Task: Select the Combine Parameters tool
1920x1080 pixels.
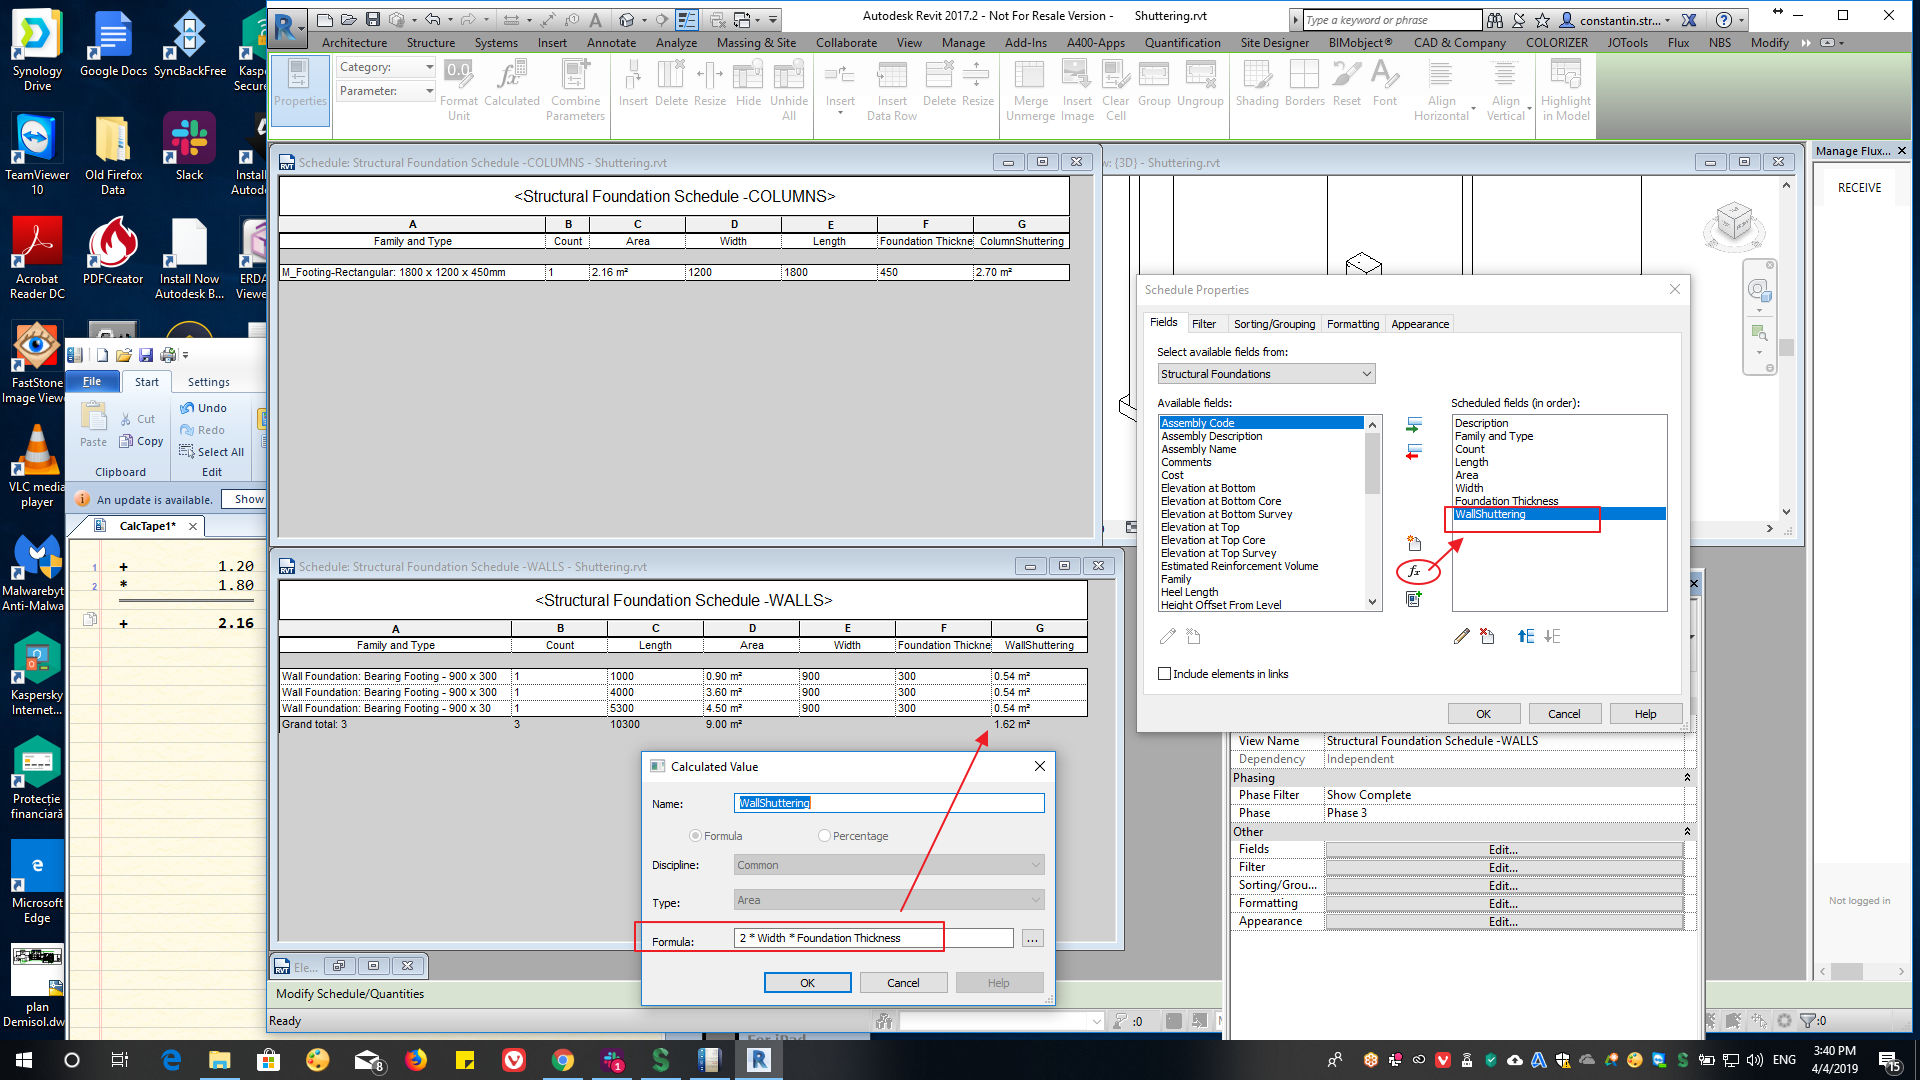Action: (576, 88)
